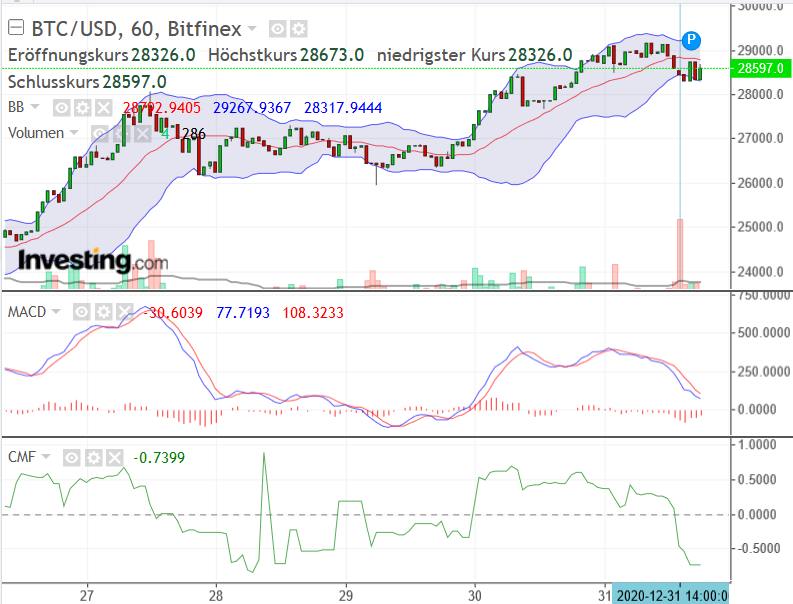Open the BB indicator dropdown
Image resolution: width=793 pixels, height=604 pixels.
[35, 107]
